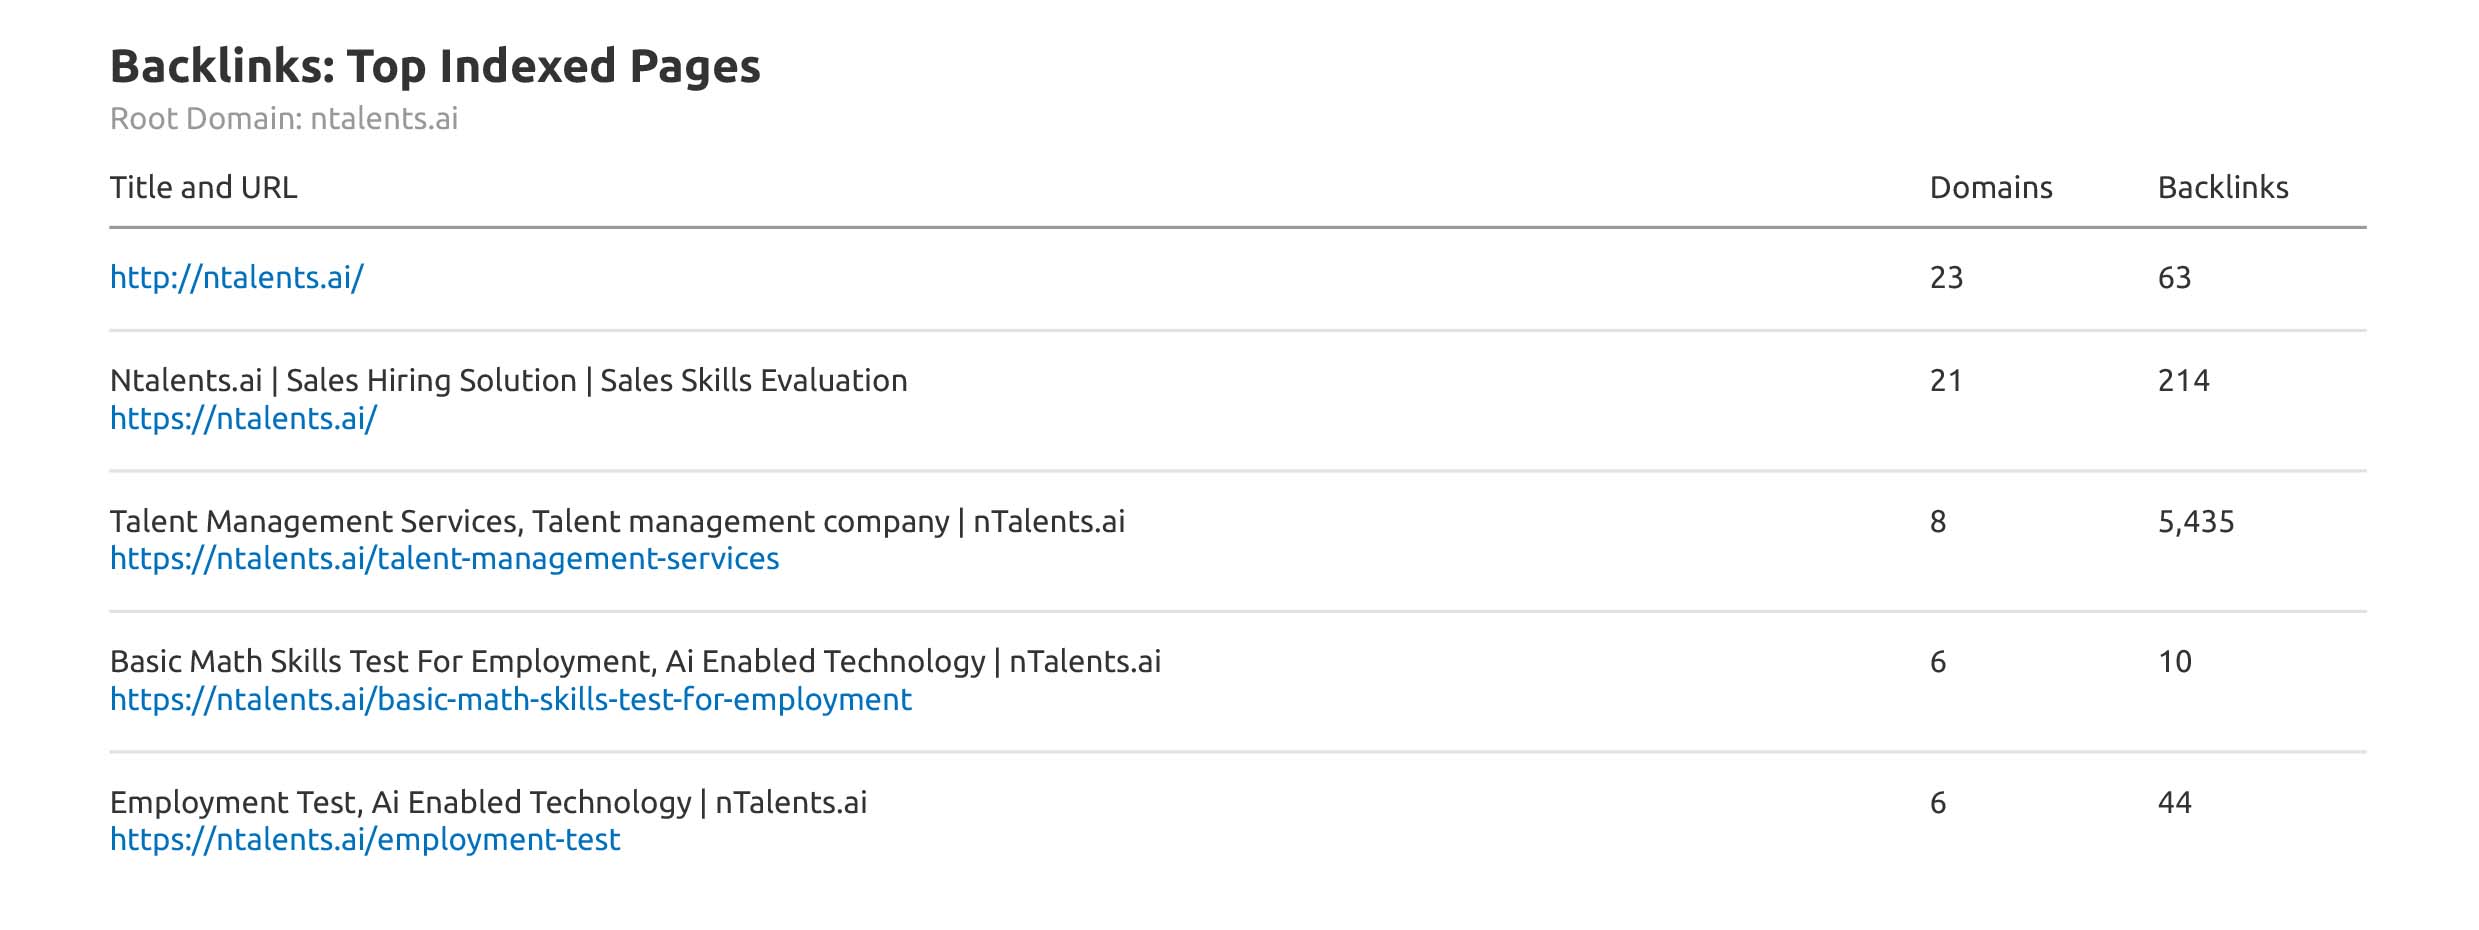Click the domains value 8
Image resolution: width=2479 pixels, height=930 pixels.
point(1938,521)
